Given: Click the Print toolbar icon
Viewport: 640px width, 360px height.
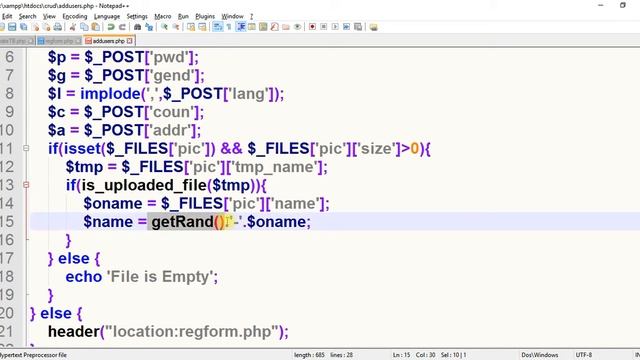Looking at the screenshot, I should click(58, 27).
